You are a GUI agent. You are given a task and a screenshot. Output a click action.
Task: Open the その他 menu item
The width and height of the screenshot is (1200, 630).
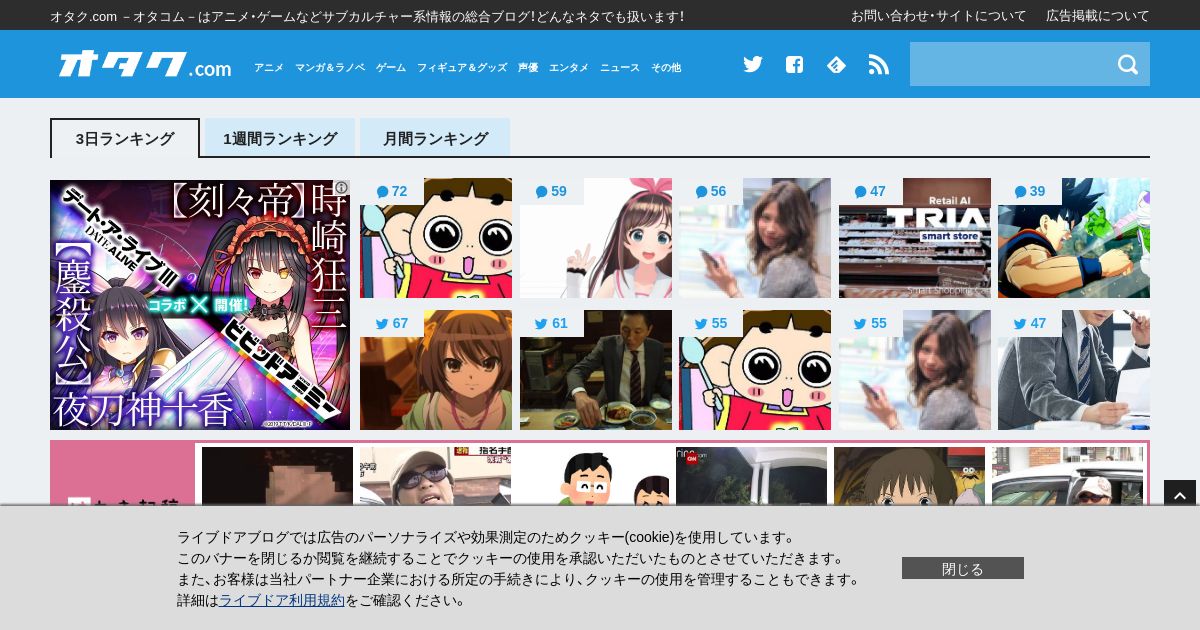666,67
